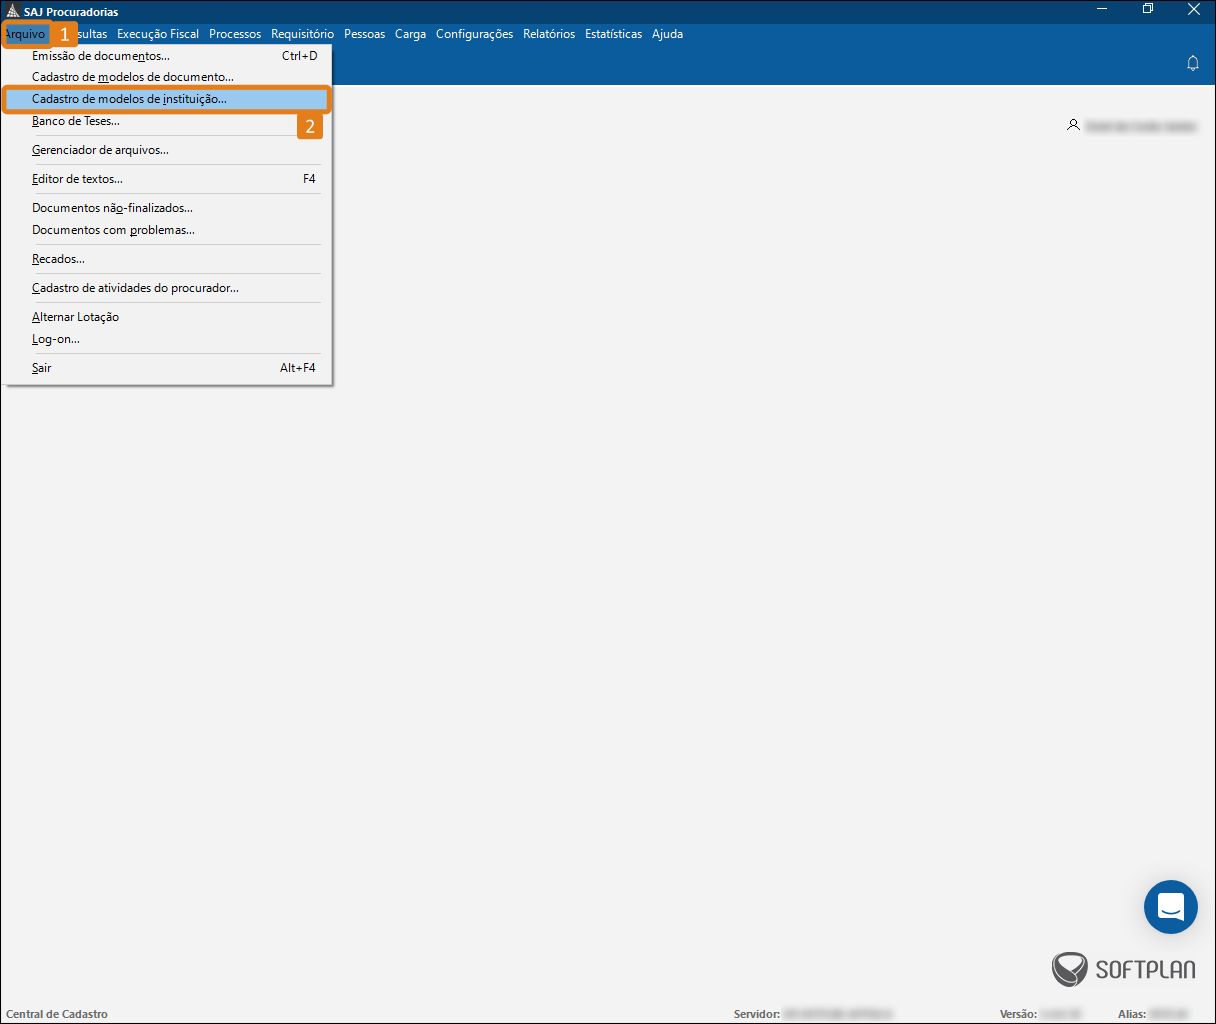Open the chat support bubble icon
1216x1024 pixels.
(x=1170, y=907)
